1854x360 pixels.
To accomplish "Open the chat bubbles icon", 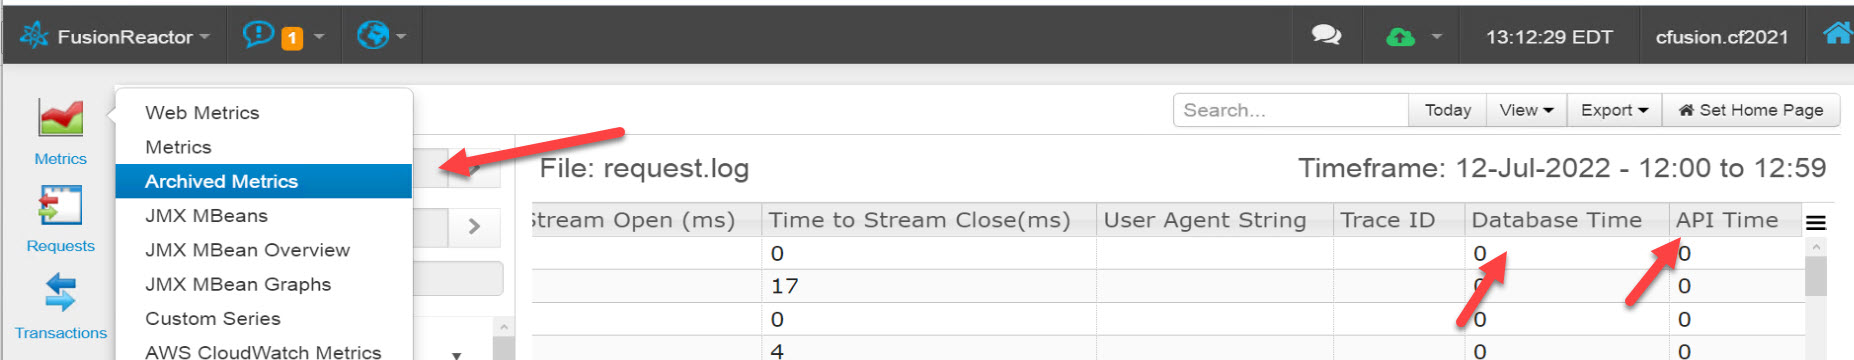I will [1326, 36].
